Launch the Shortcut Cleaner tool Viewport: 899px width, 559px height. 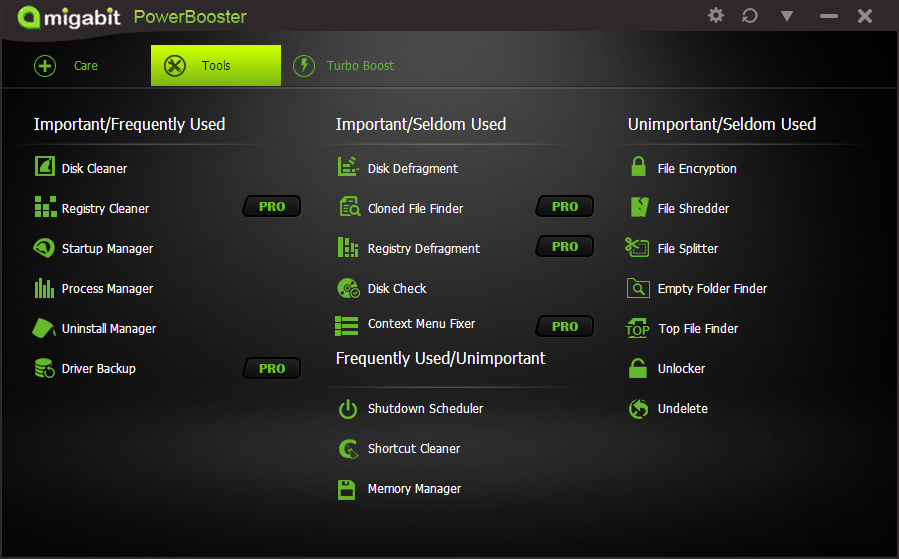coord(414,448)
